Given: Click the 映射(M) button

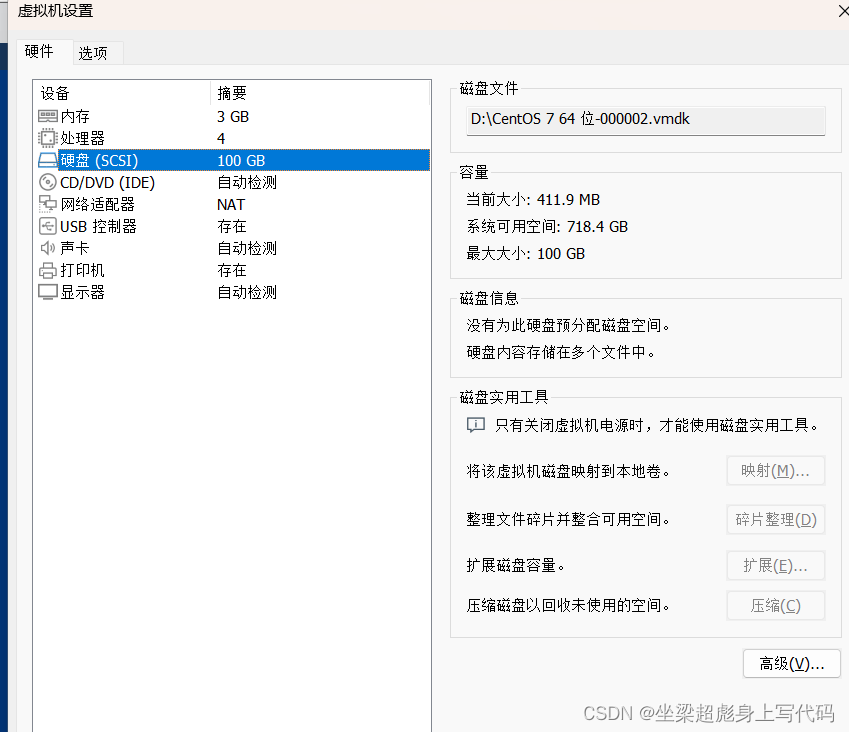Looking at the screenshot, I should (776, 470).
